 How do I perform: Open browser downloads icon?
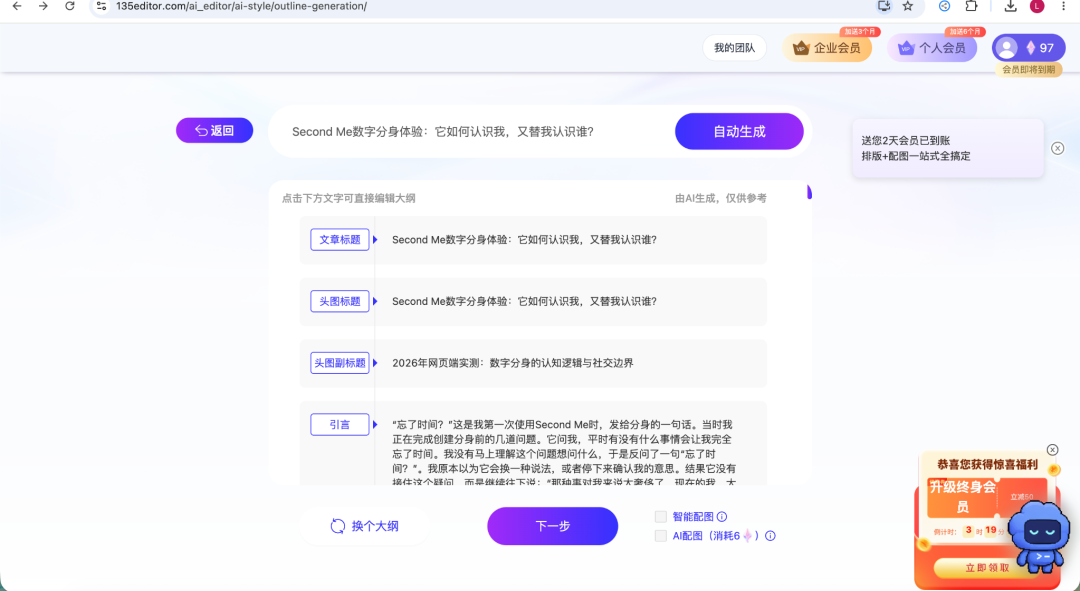click(x=1010, y=6)
